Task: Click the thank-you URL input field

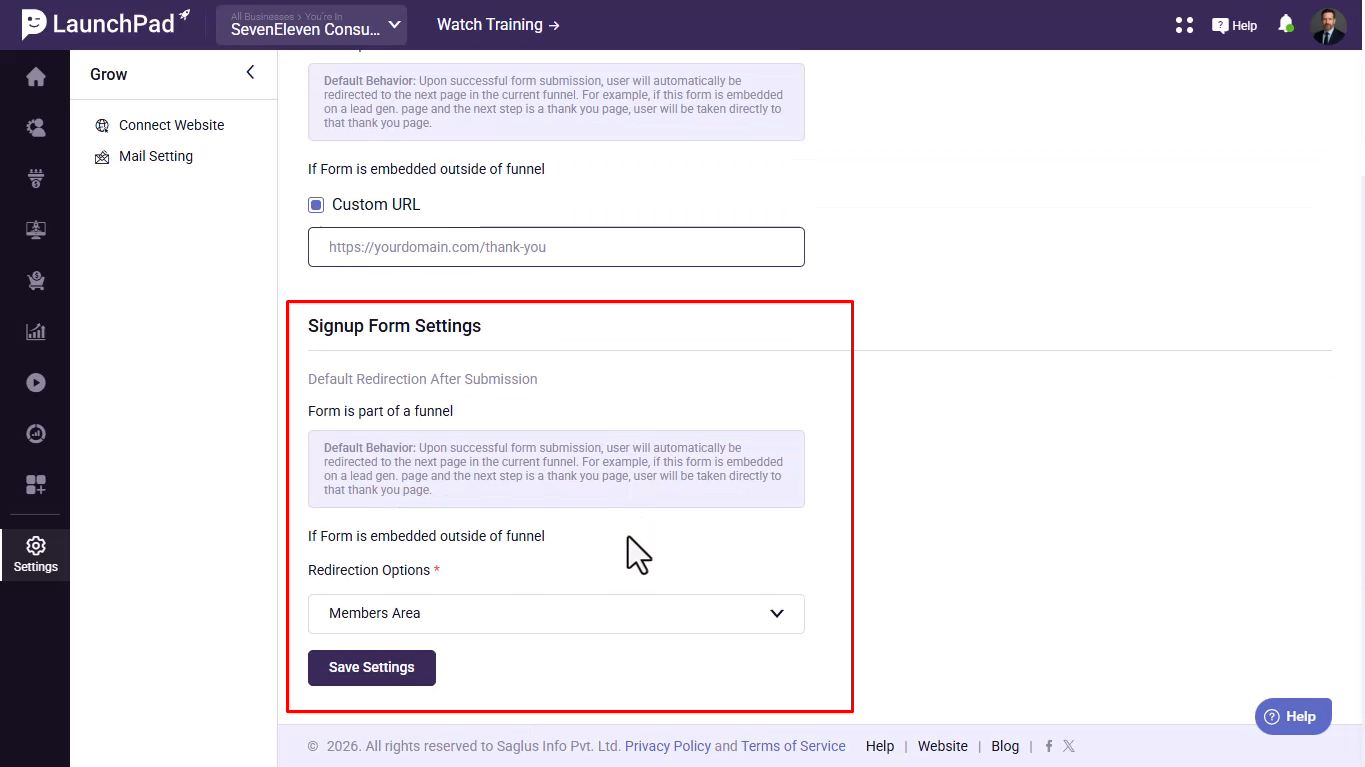Action: [556, 247]
